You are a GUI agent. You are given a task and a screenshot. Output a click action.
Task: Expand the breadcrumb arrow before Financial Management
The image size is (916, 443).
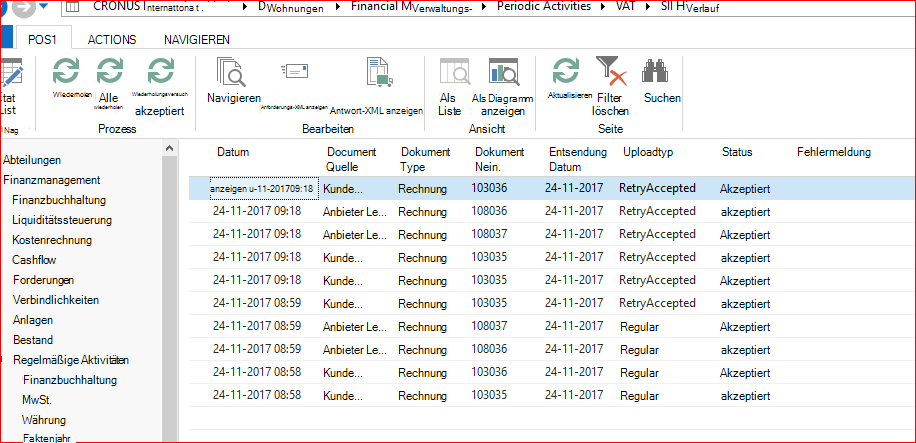click(336, 7)
